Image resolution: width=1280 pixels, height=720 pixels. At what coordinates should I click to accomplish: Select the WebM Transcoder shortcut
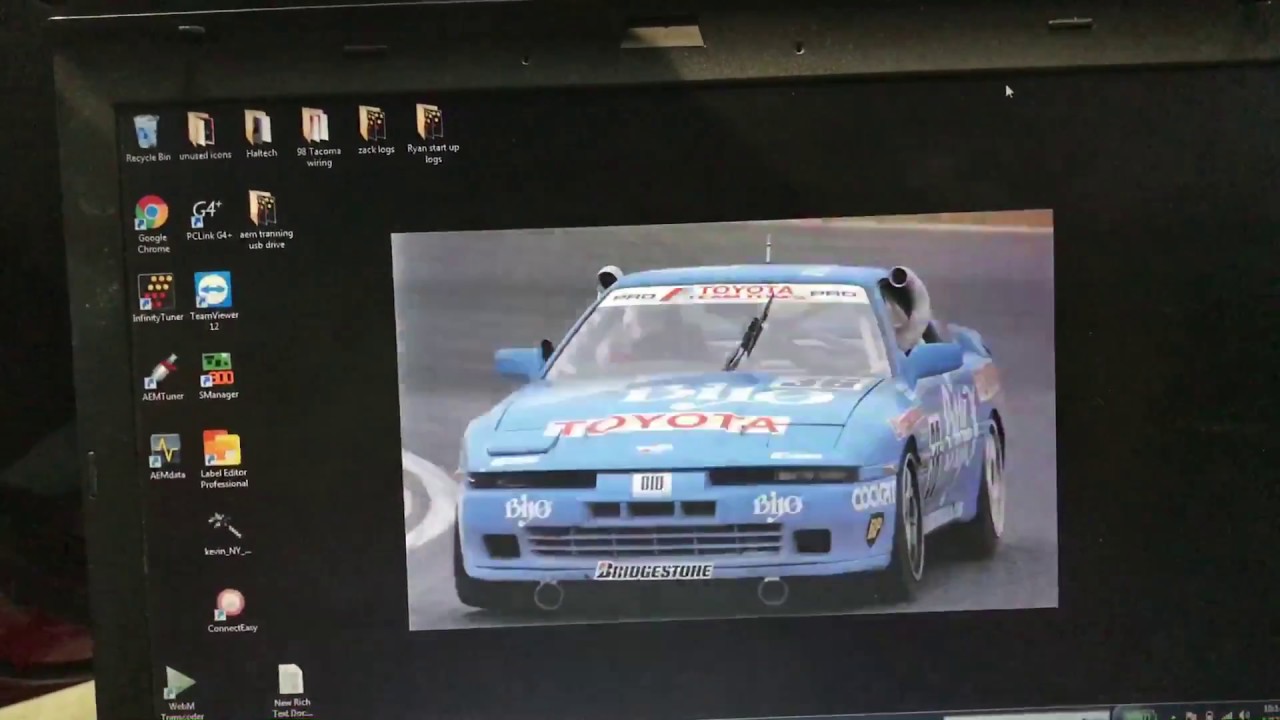[181, 693]
